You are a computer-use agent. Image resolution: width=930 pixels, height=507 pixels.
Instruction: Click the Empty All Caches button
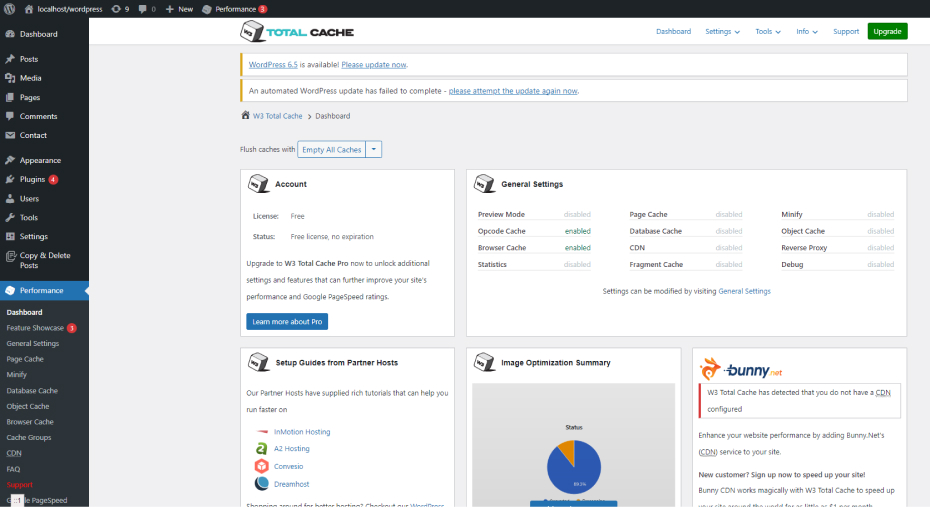[332, 149]
